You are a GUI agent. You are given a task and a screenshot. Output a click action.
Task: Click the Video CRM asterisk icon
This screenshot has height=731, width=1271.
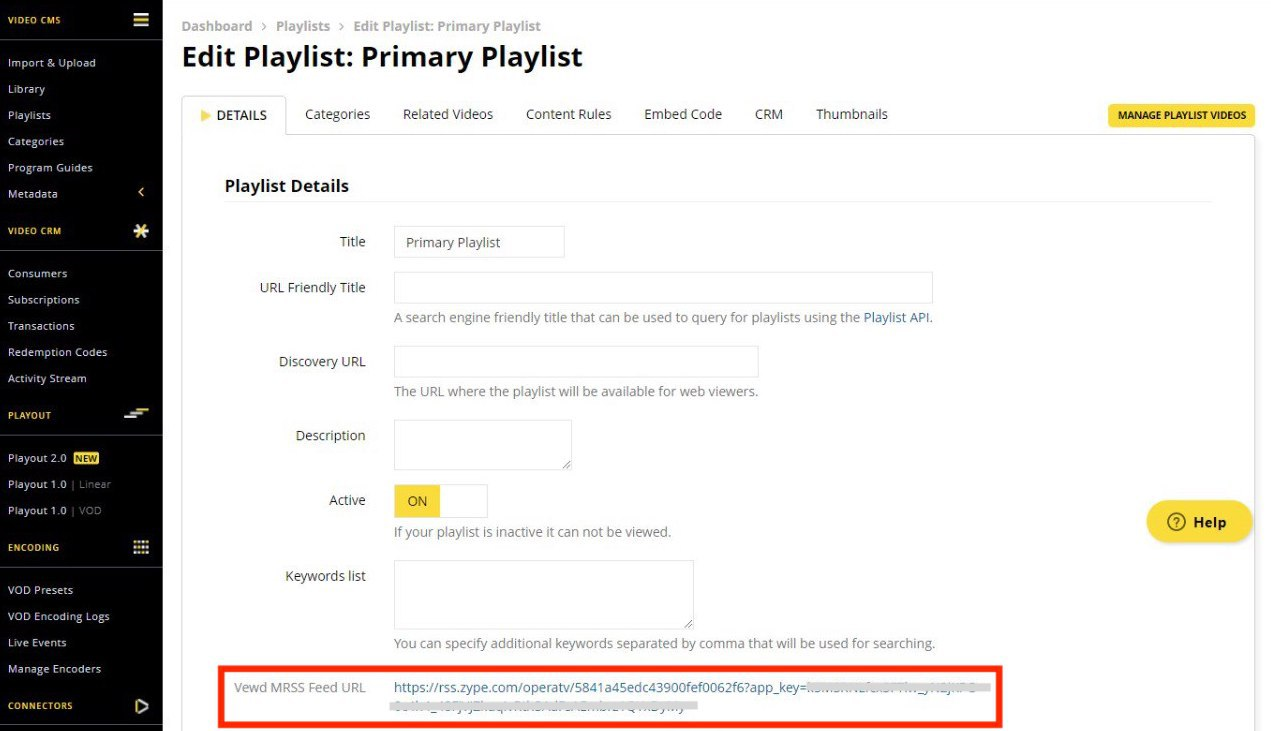point(141,230)
